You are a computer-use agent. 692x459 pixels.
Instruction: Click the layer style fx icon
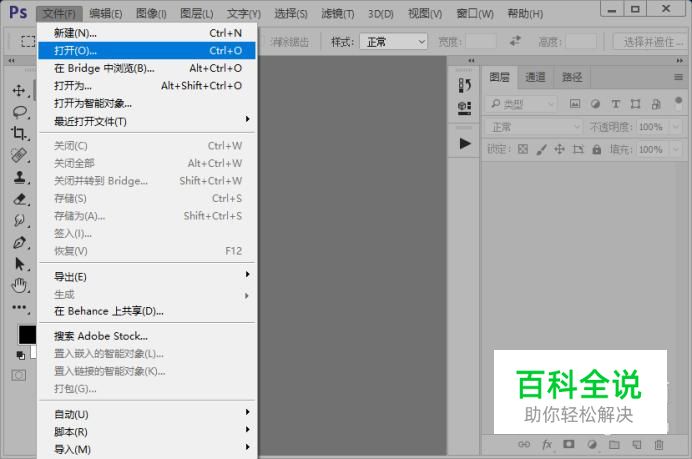coord(547,444)
